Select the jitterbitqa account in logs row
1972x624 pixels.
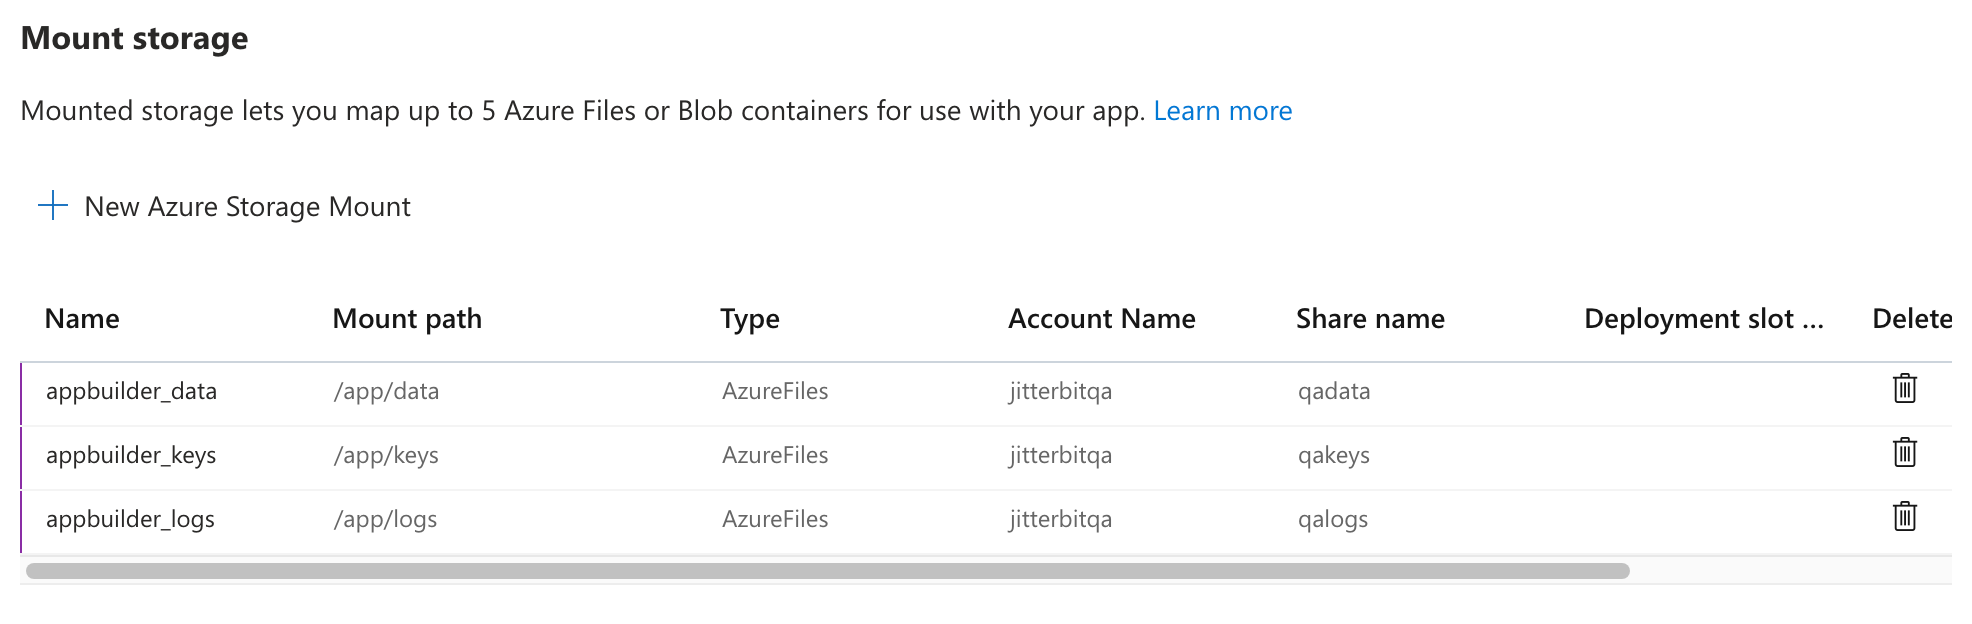click(1060, 519)
